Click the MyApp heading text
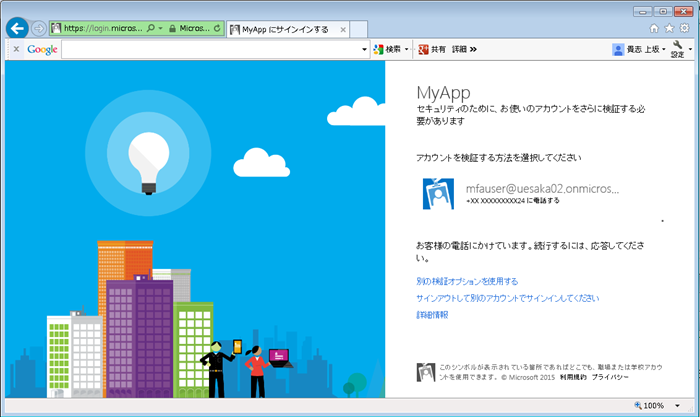This screenshot has height=417, width=700. pyautogui.click(x=443, y=93)
